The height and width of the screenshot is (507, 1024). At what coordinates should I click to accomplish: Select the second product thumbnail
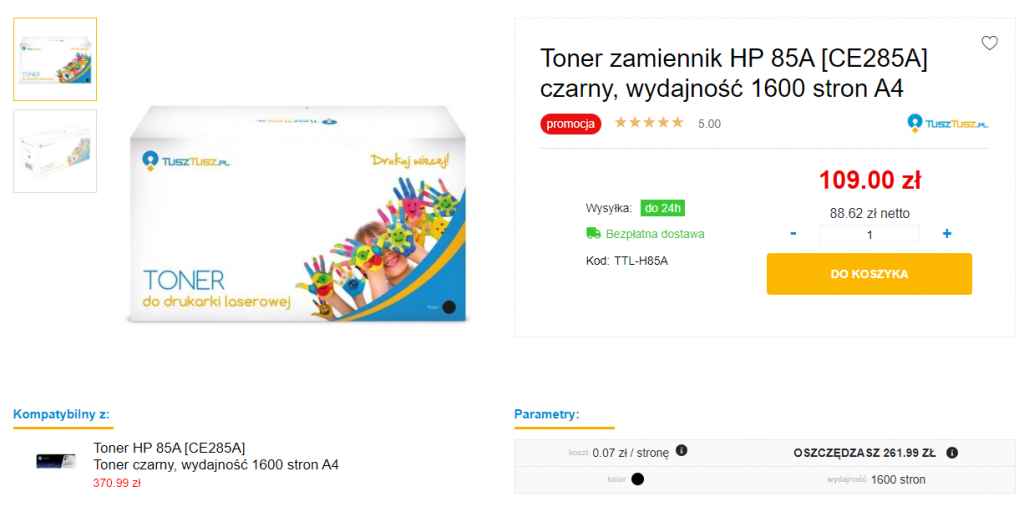point(55,151)
